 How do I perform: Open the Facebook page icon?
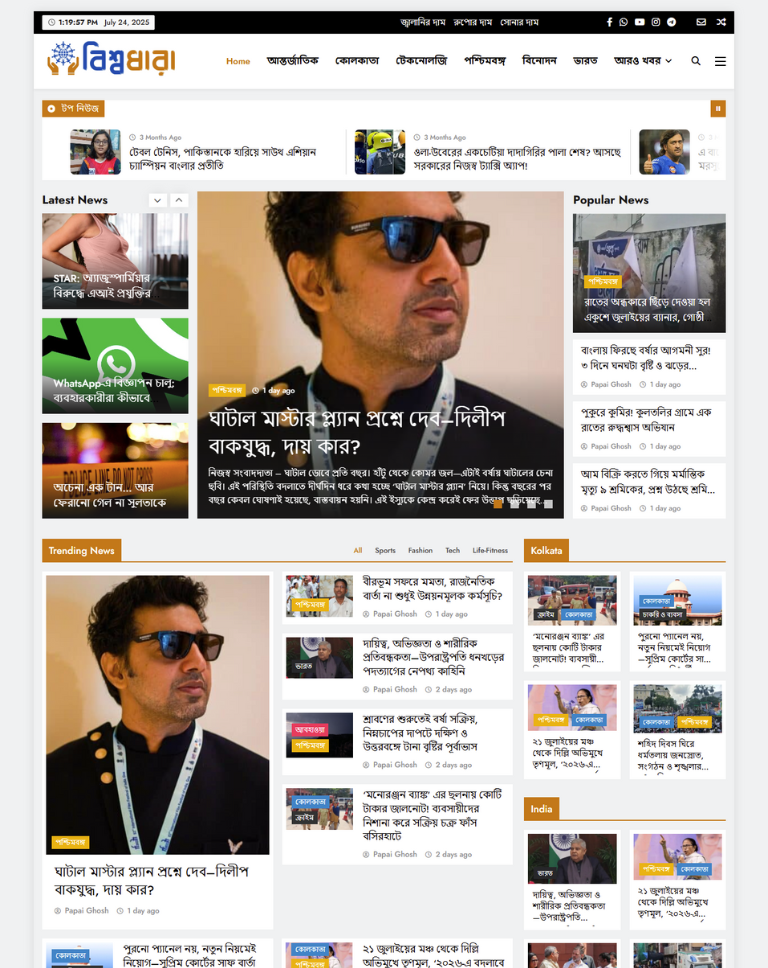coord(609,22)
